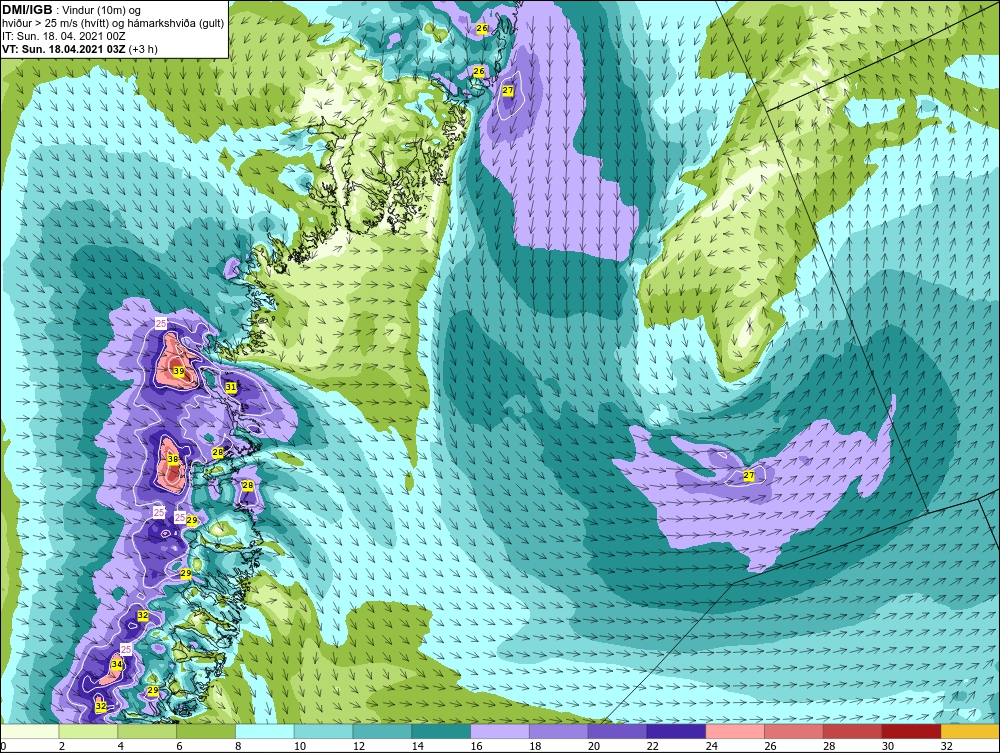
Task: Select the violet 20–22 m/s legend swatch
Action: point(617,731)
